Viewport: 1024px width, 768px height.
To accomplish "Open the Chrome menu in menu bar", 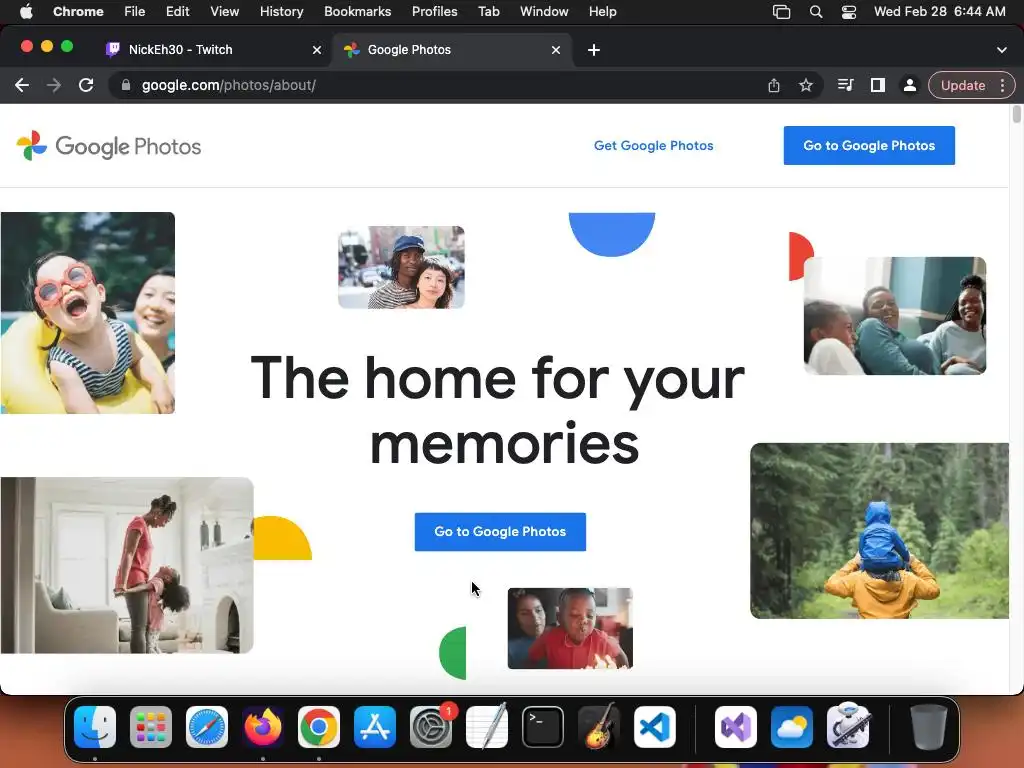I will [x=78, y=12].
